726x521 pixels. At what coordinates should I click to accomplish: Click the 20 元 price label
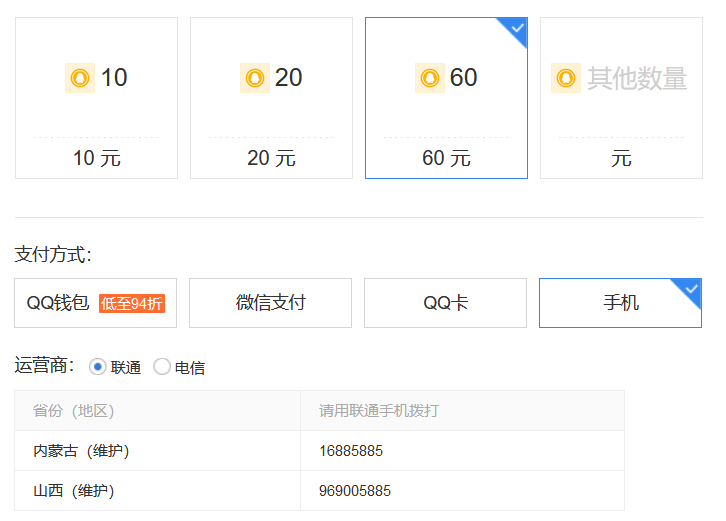point(271,158)
